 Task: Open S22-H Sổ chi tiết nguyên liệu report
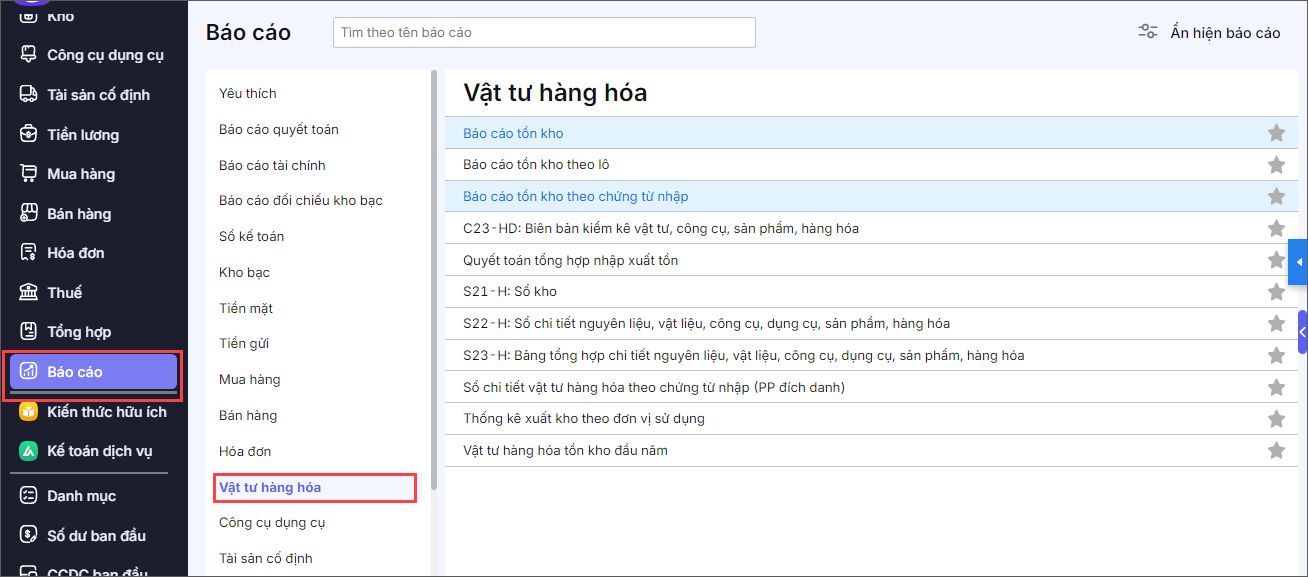(706, 323)
